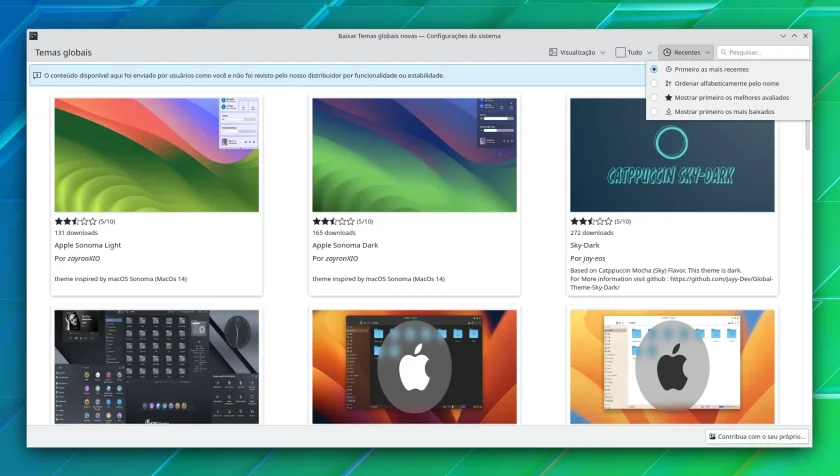840x476 pixels.
Task: Click the 131 downloads text
Action: pos(76,233)
